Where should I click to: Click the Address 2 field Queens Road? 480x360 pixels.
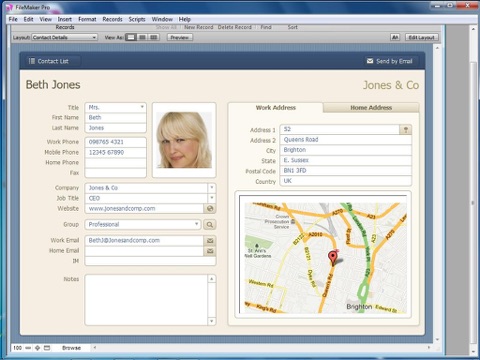pos(346,140)
